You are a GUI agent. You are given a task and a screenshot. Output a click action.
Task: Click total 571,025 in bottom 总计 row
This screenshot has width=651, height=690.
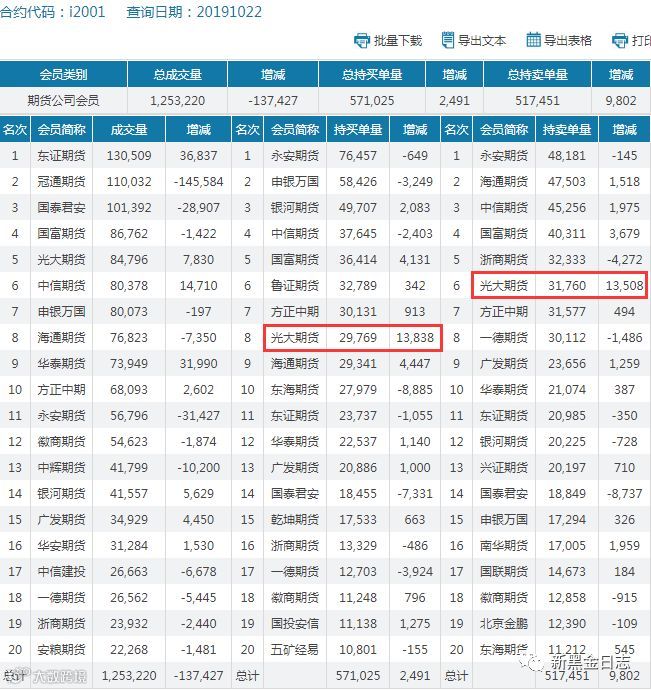pyautogui.click(x=358, y=675)
